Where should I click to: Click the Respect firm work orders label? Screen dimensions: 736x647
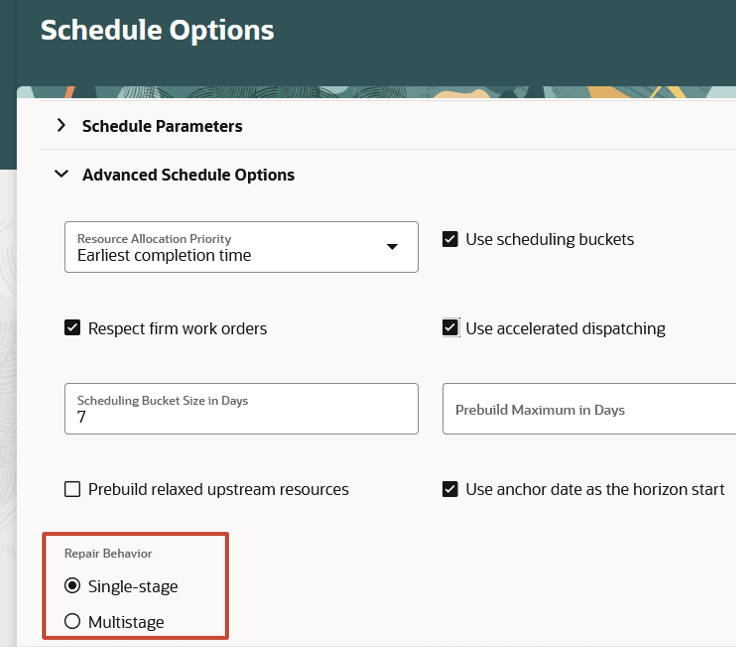click(x=177, y=329)
